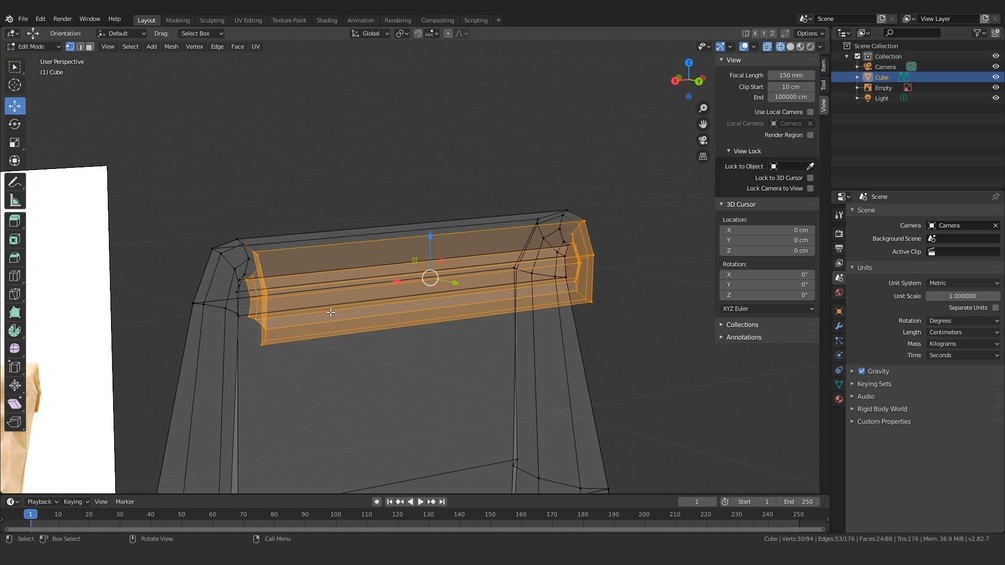Select the Loop Cut tool

click(x=15, y=276)
